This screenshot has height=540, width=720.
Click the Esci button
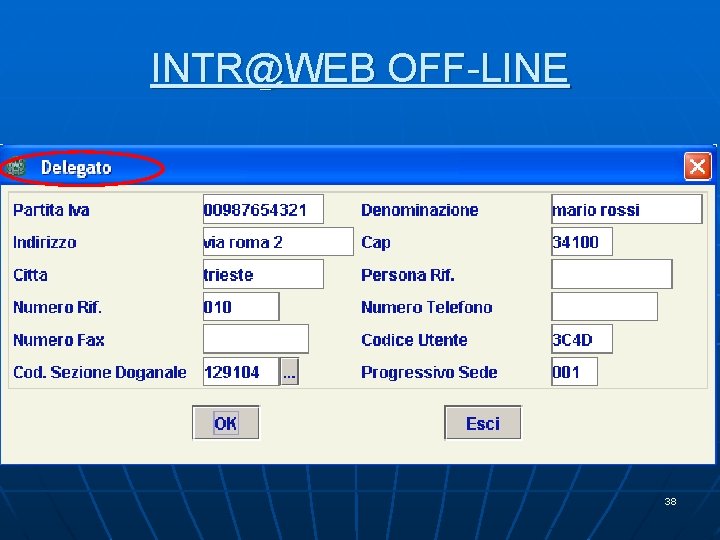pos(483,422)
